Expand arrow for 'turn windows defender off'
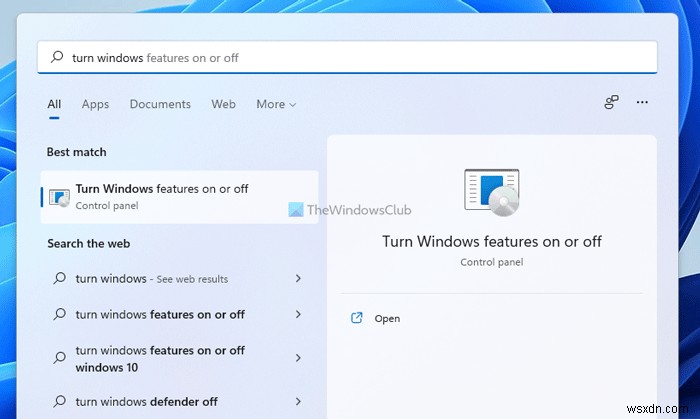 point(298,401)
